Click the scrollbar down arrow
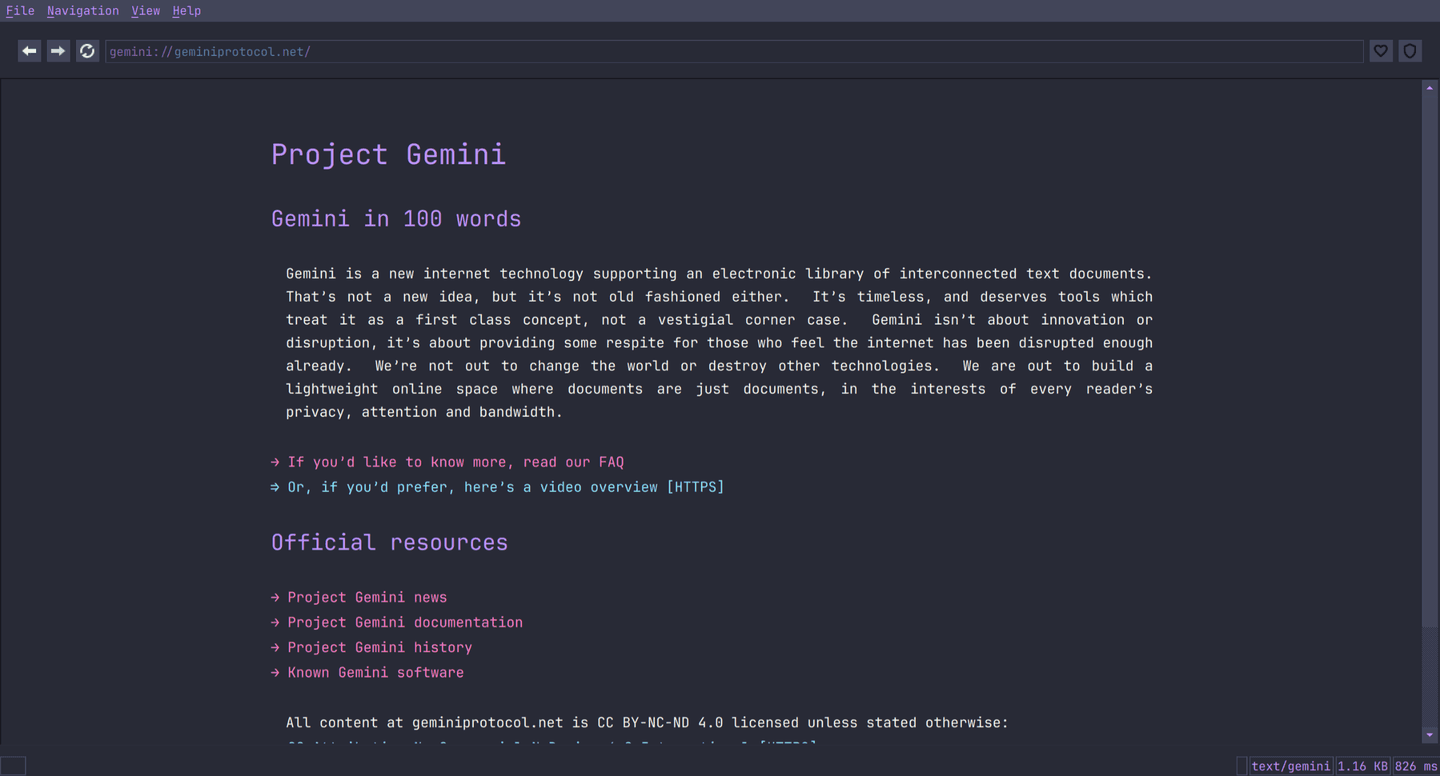 click(x=1429, y=735)
